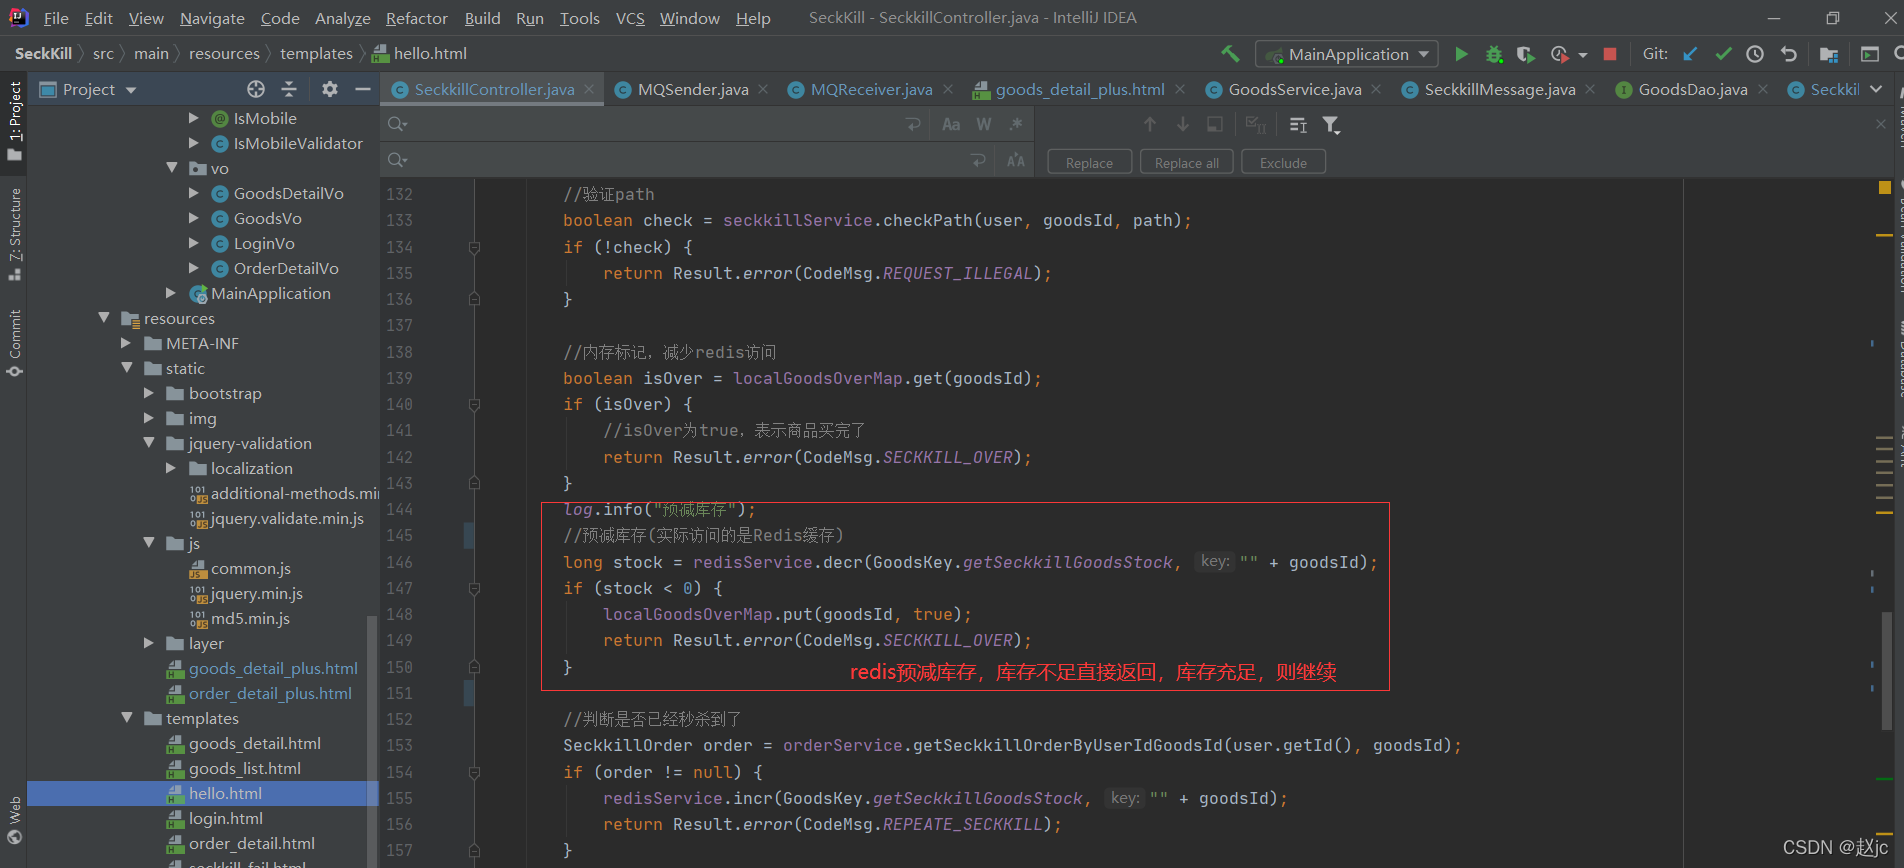This screenshot has width=1904, height=868.
Task: Open the Refactor menu
Action: 417,18
